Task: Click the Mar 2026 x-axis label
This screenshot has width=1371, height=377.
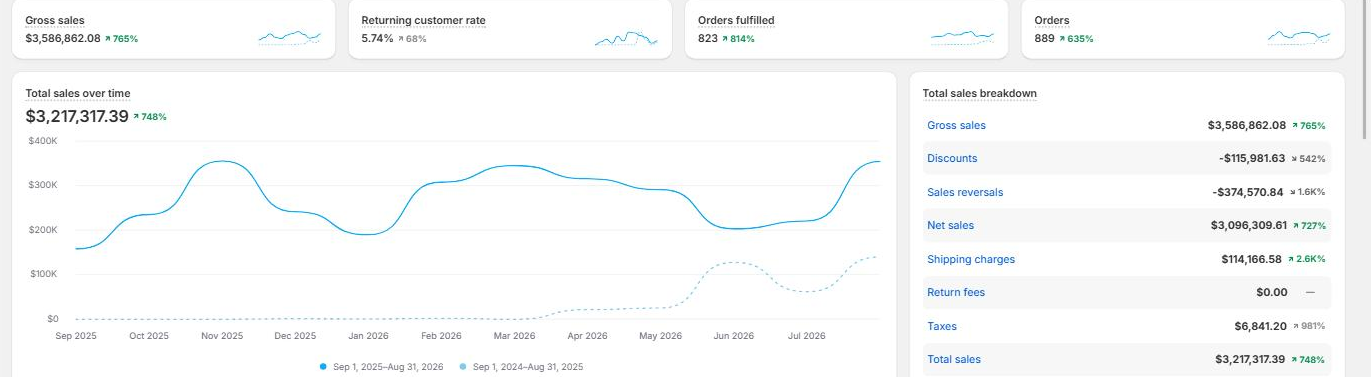Action: click(x=515, y=336)
